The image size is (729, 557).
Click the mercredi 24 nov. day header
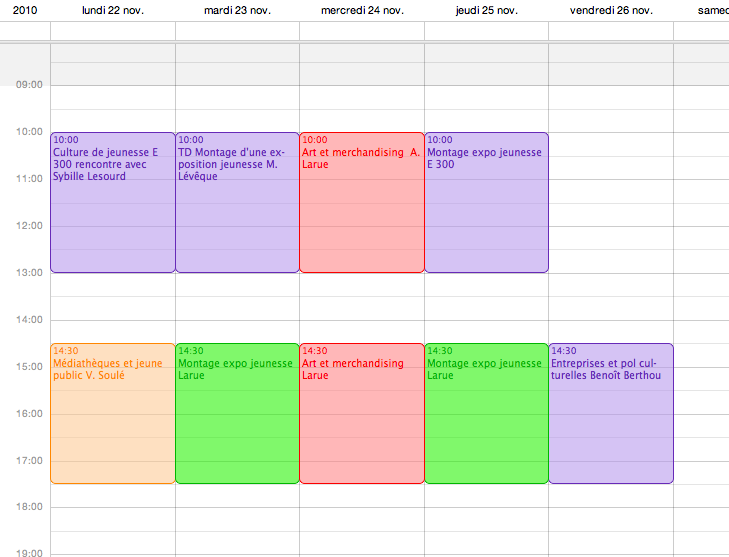pos(362,10)
